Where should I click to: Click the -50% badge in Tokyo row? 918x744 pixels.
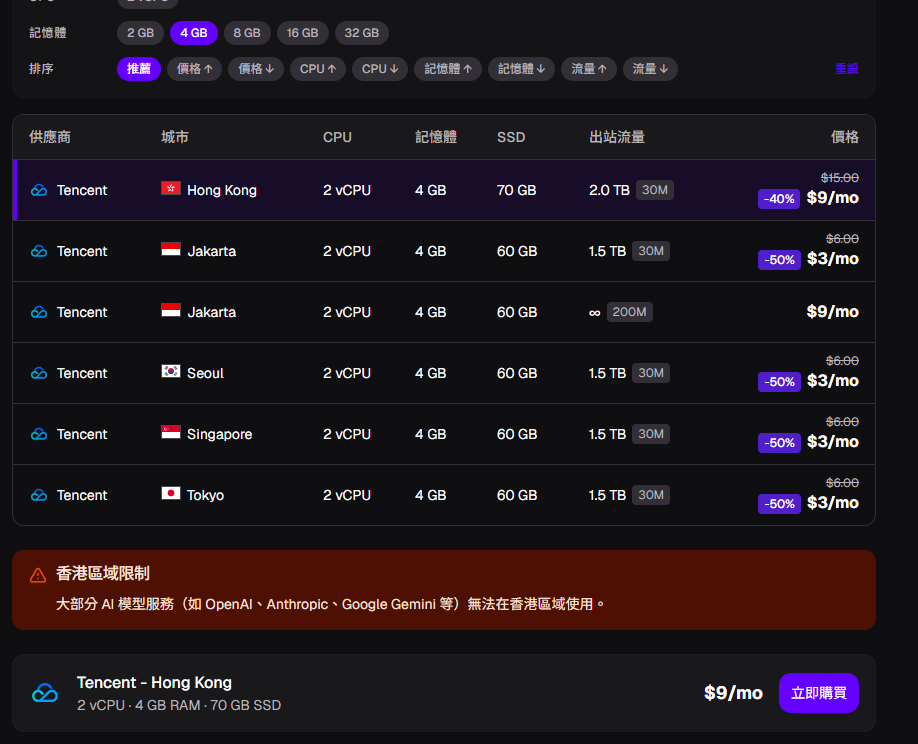click(779, 504)
